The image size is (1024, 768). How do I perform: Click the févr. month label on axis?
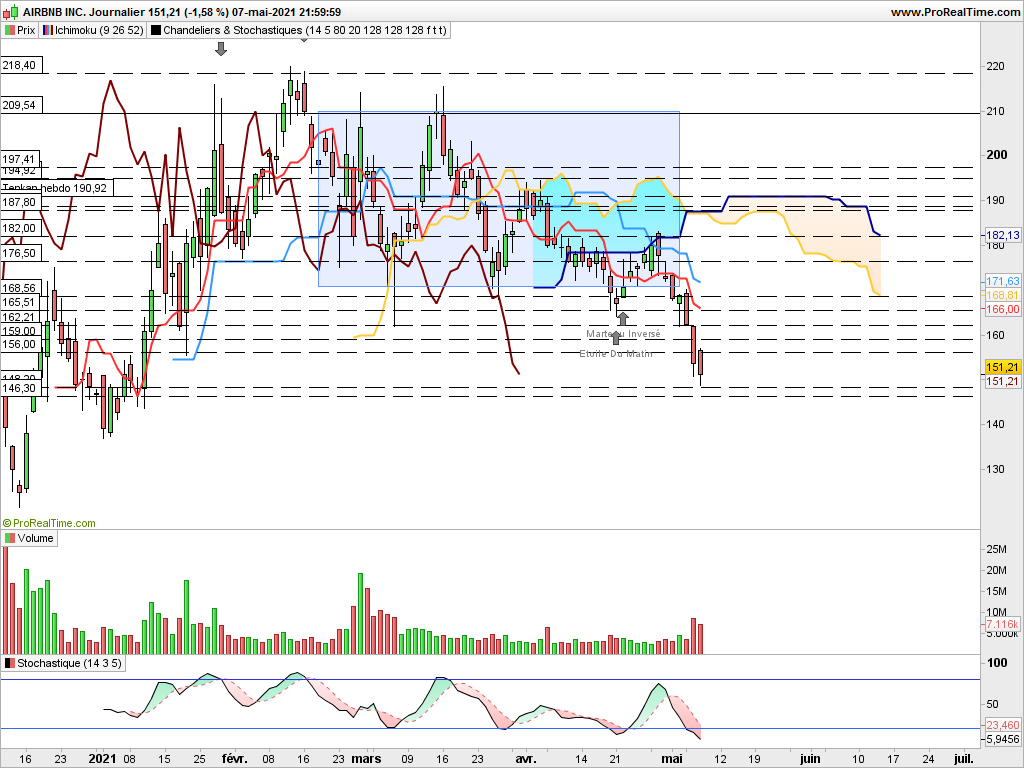[234, 759]
